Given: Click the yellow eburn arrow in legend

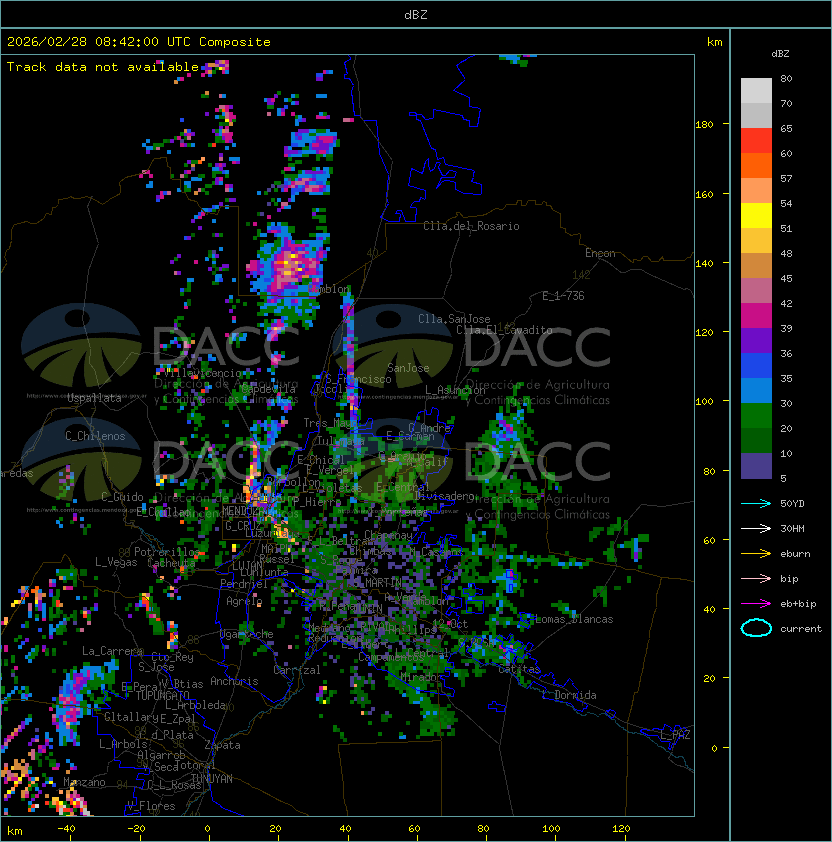Looking at the screenshot, I should 756,553.
